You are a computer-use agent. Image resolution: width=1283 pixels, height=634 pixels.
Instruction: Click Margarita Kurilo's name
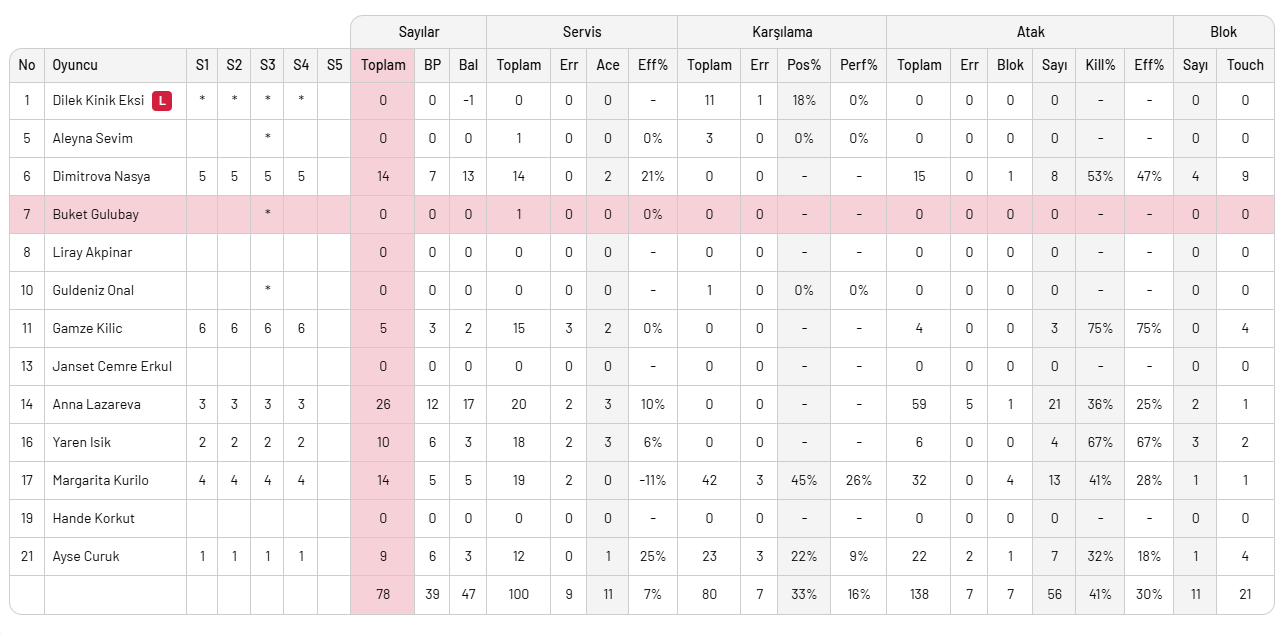coord(100,481)
